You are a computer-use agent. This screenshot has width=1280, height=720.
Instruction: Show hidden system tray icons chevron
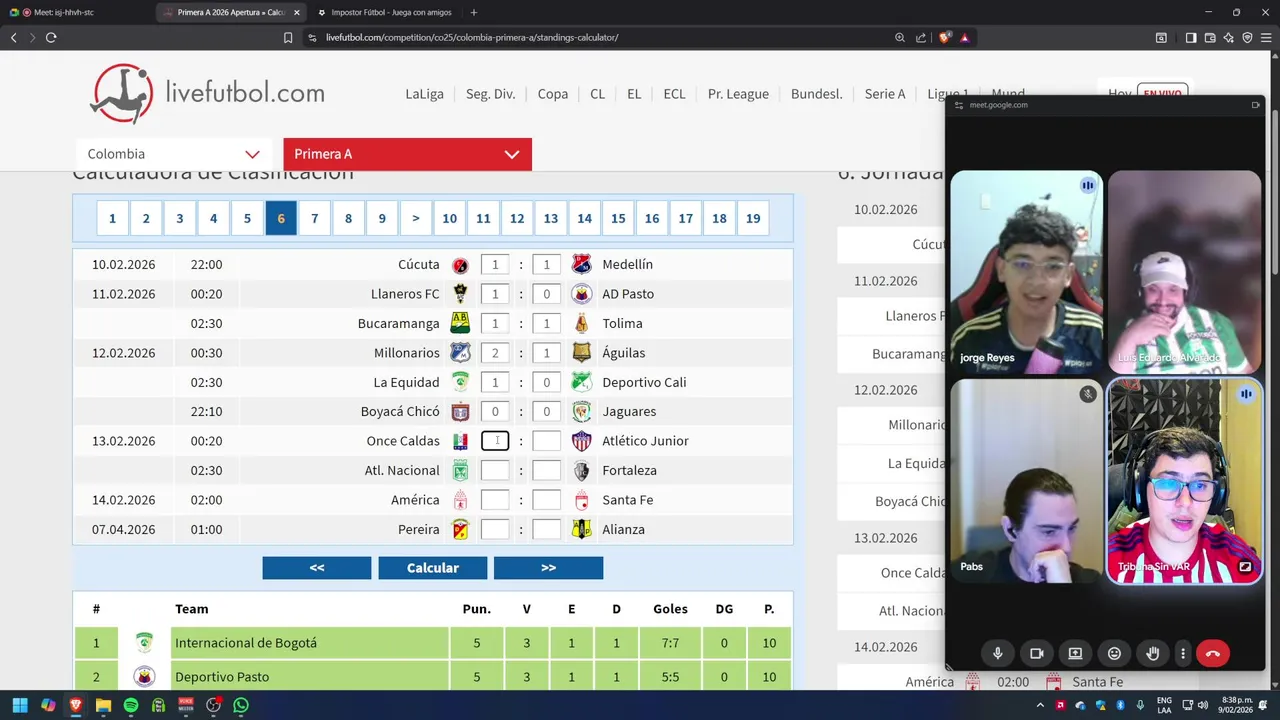click(1042, 705)
